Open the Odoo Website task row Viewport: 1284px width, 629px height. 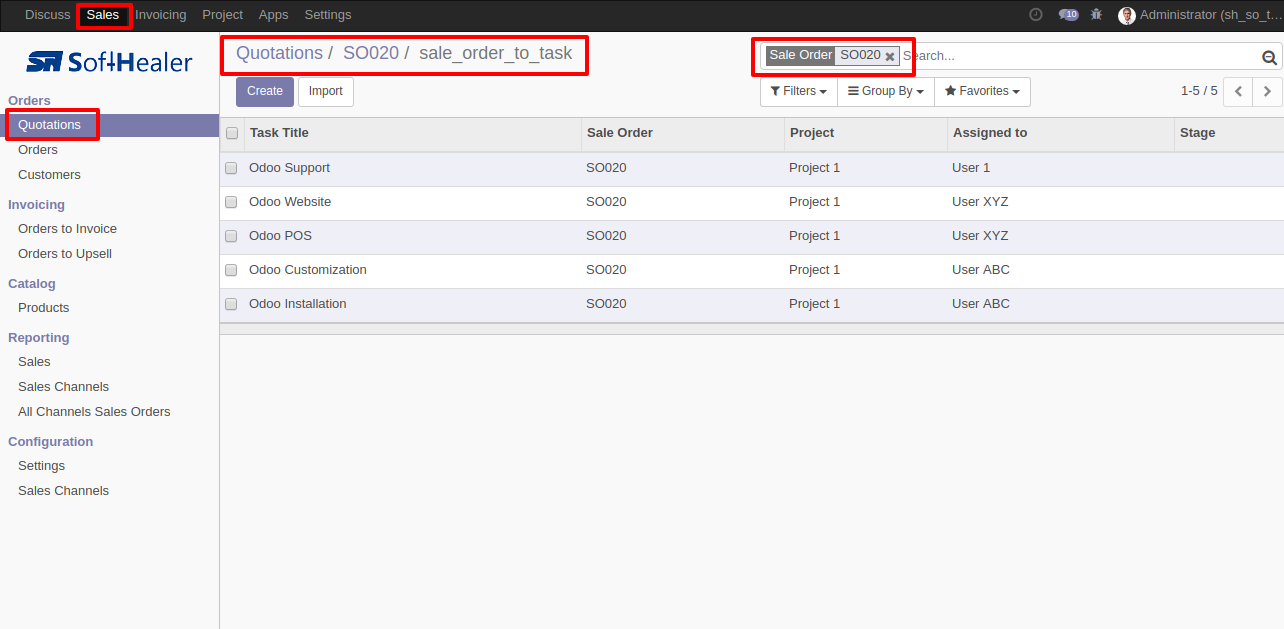pyautogui.click(x=752, y=202)
